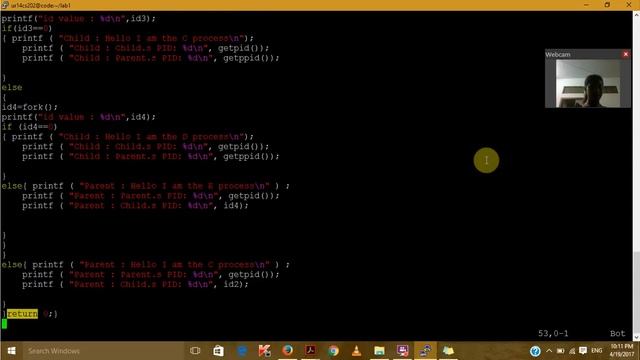Click the terminal vertical scrollbar thumb
This screenshot has width=640, height=360.
(636, 293)
